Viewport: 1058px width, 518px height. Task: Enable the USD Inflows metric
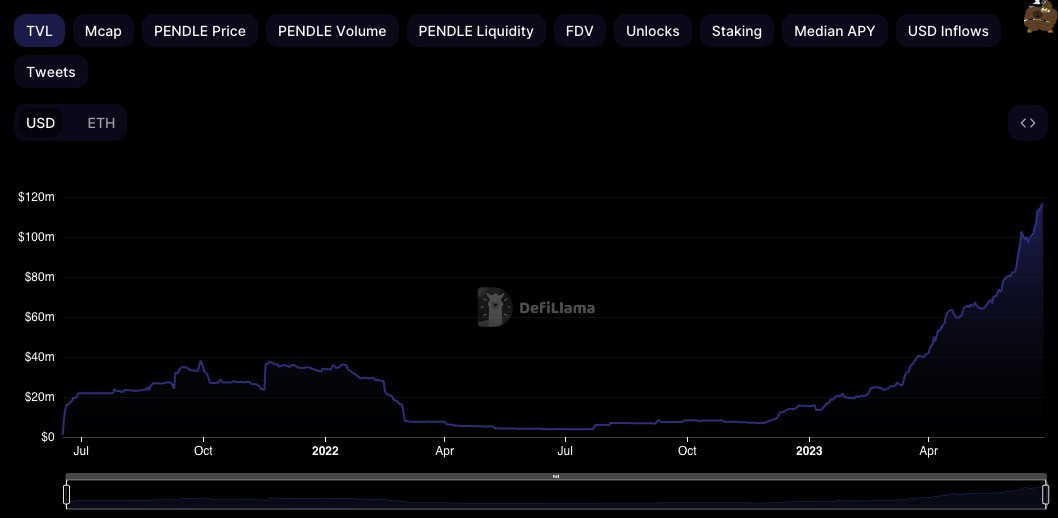pyautogui.click(x=948, y=31)
